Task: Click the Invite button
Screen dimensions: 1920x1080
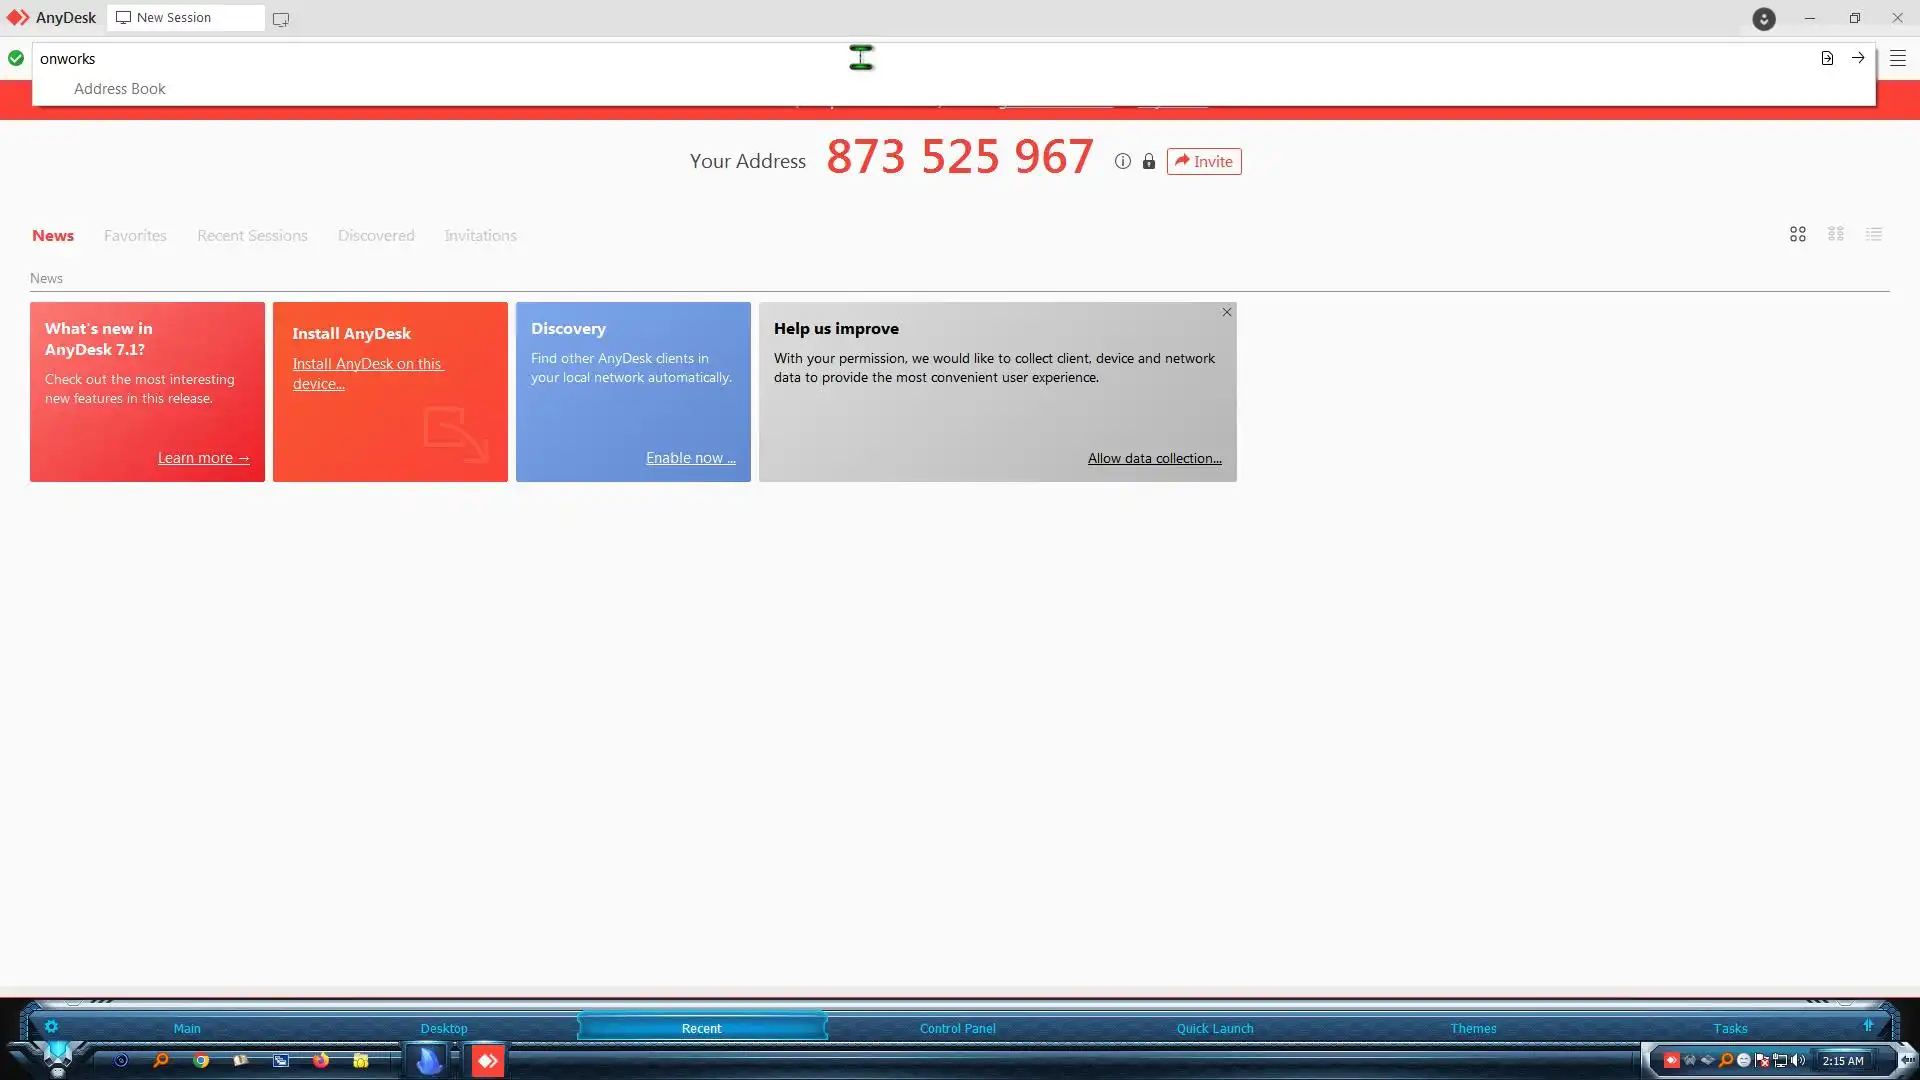Action: click(x=1204, y=162)
